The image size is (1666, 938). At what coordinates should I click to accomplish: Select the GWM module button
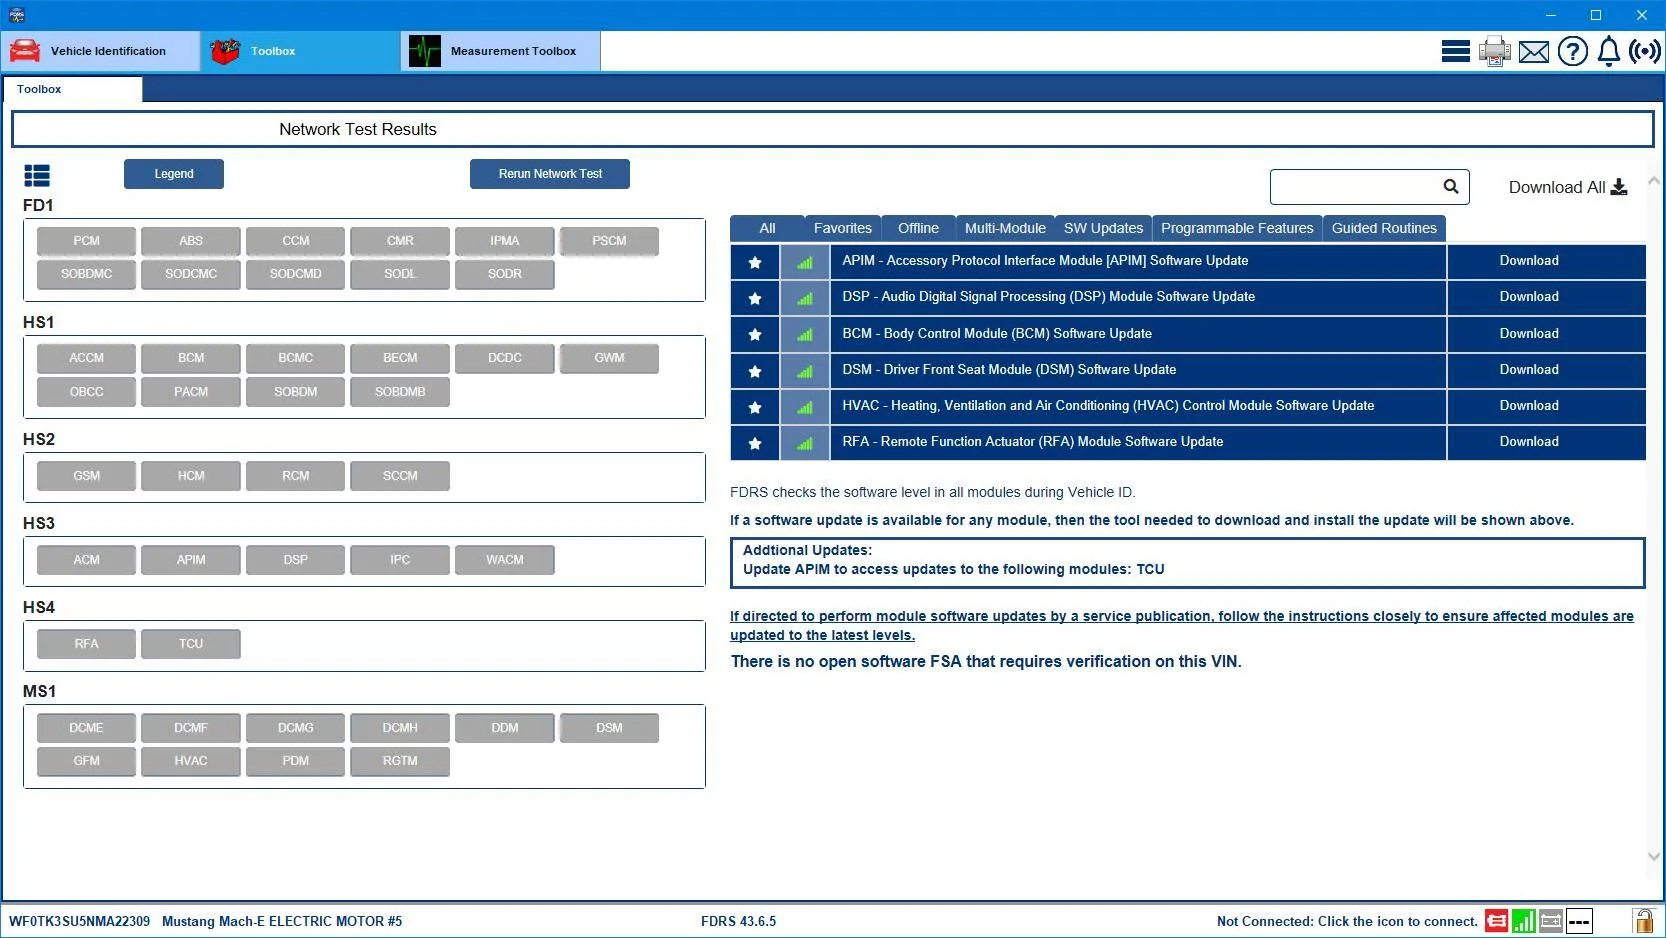click(609, 358)
